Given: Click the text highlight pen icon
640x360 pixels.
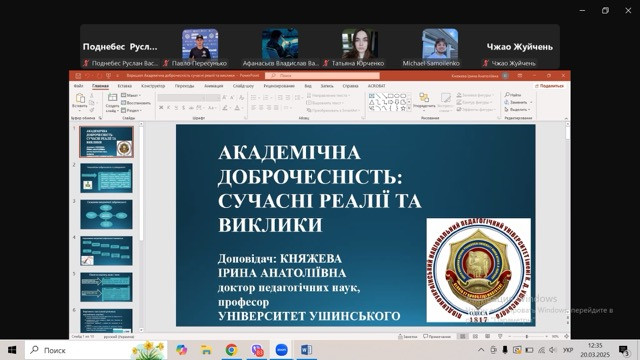Looking at the screenshot, I should pos(225,108).
